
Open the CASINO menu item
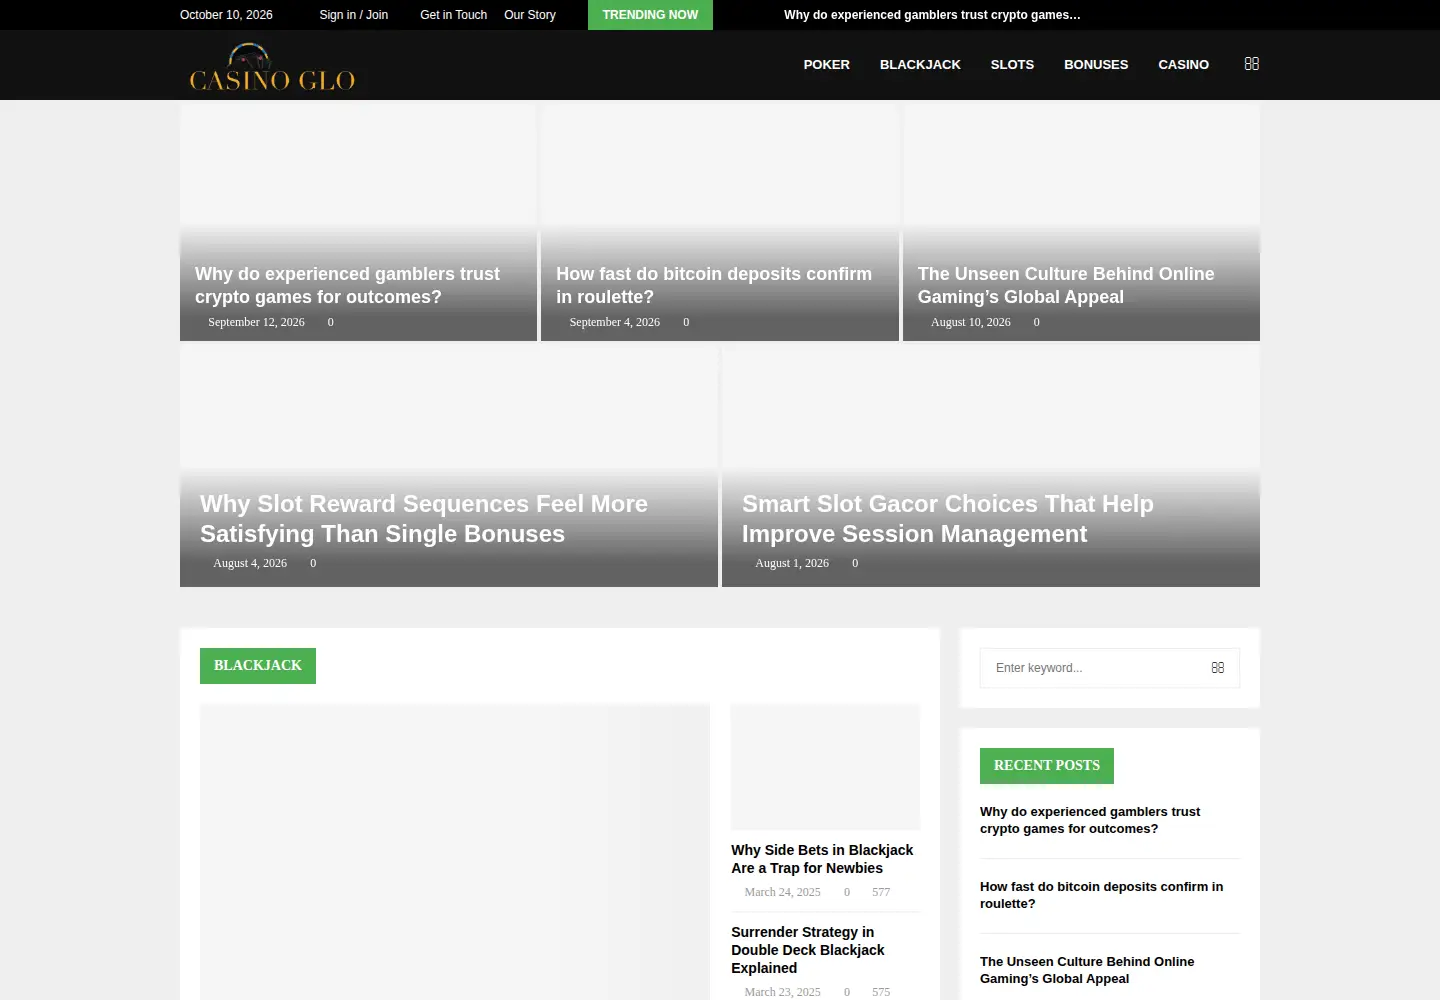1183,65
